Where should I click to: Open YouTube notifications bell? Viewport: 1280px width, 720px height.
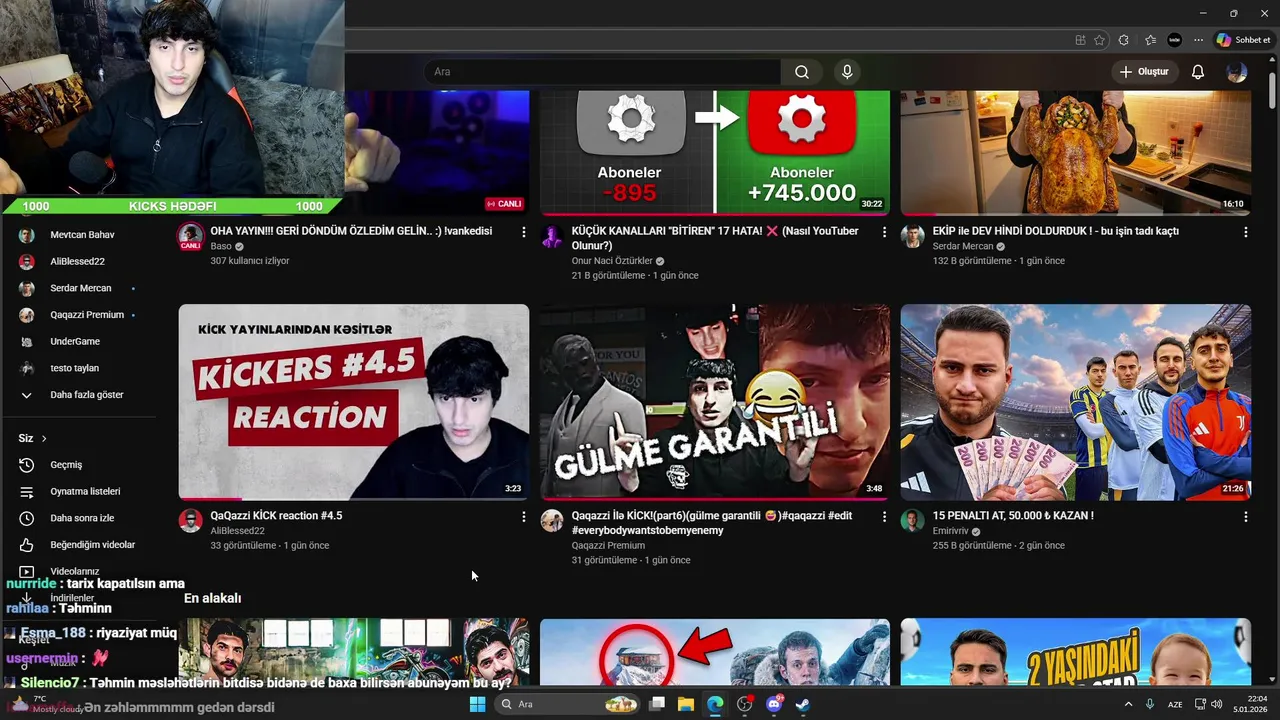pos(1198,72)
